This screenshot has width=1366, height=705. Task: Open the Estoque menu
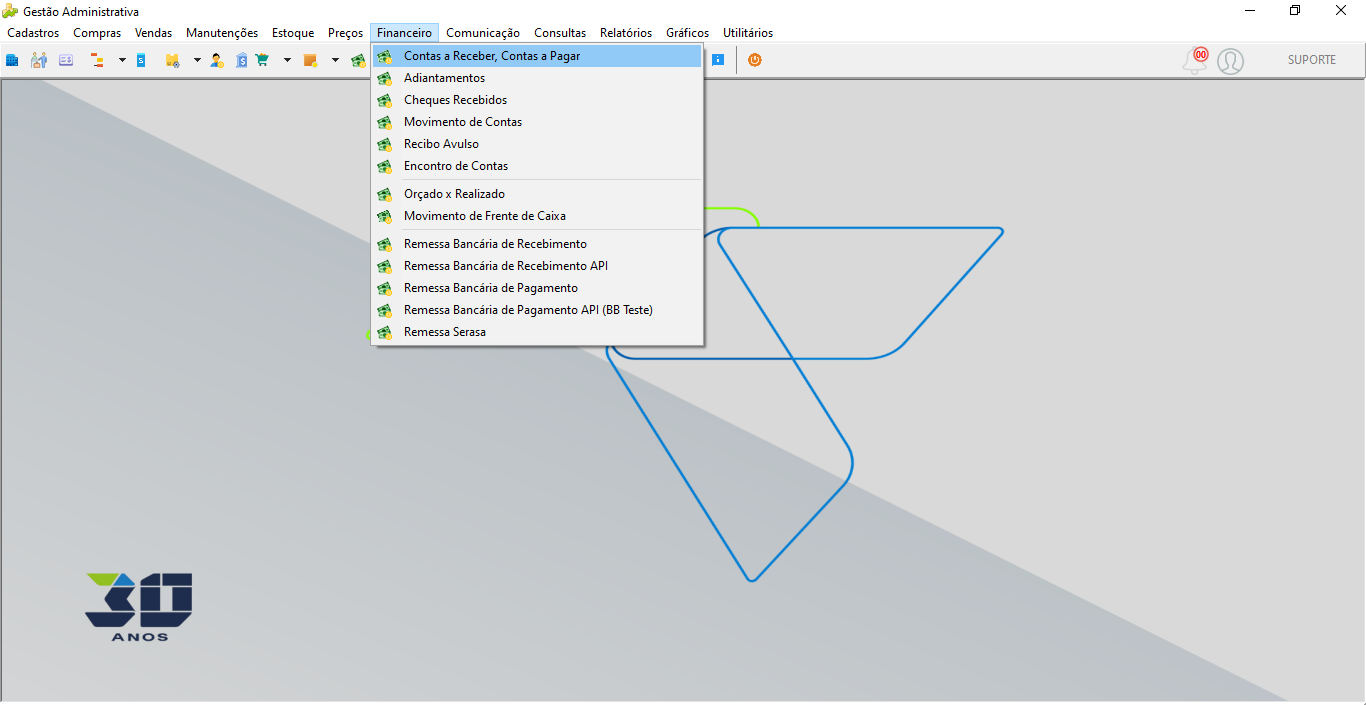293,33
